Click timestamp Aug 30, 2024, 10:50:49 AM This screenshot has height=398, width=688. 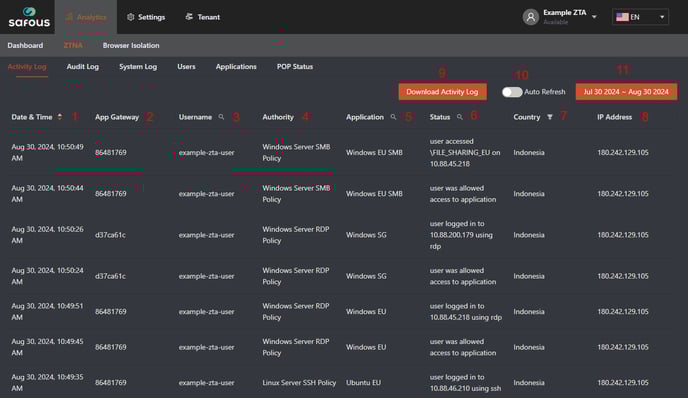(x=47, y=152)
